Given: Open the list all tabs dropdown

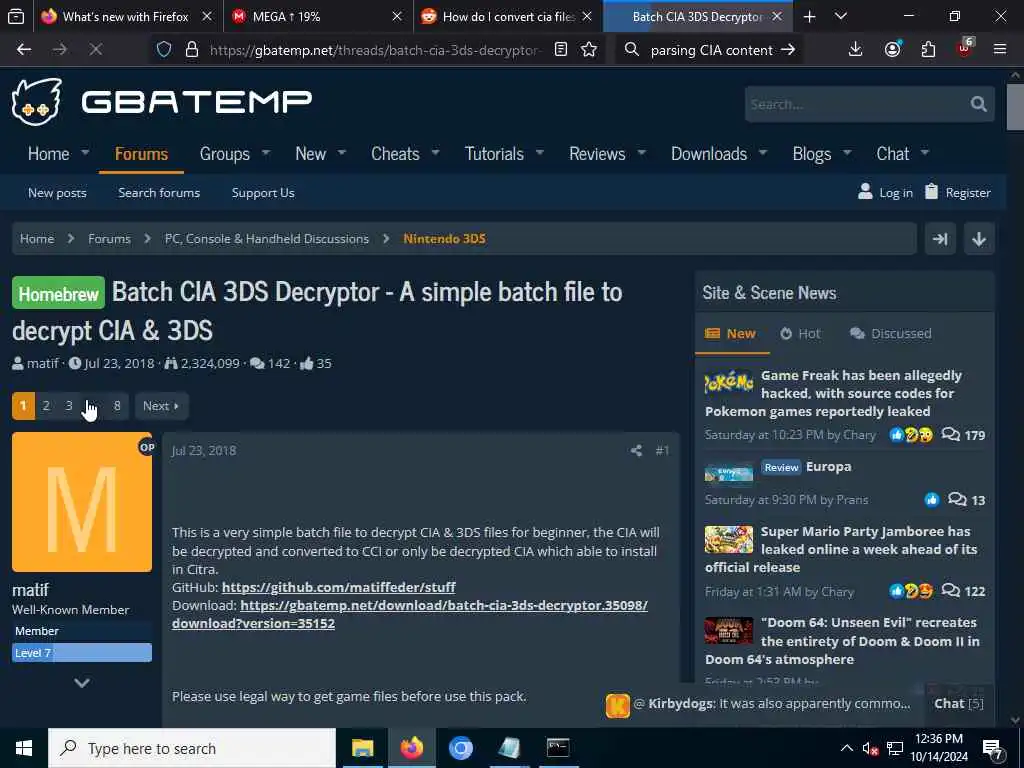Looking at the screenshot, I should point(841,16).
